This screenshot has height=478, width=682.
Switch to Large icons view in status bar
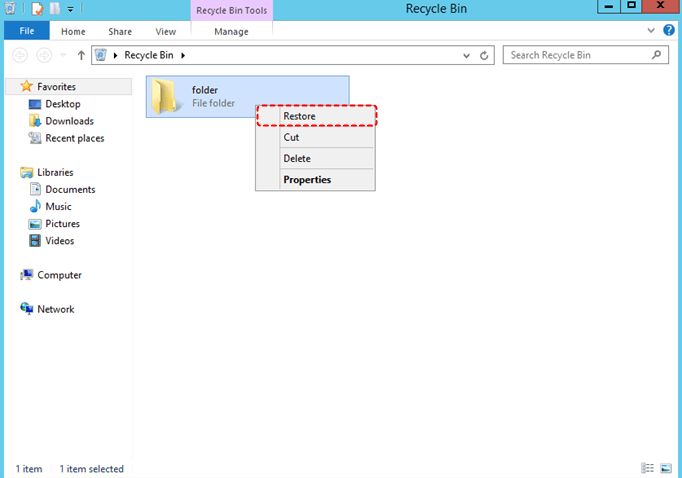click(666, 468)
